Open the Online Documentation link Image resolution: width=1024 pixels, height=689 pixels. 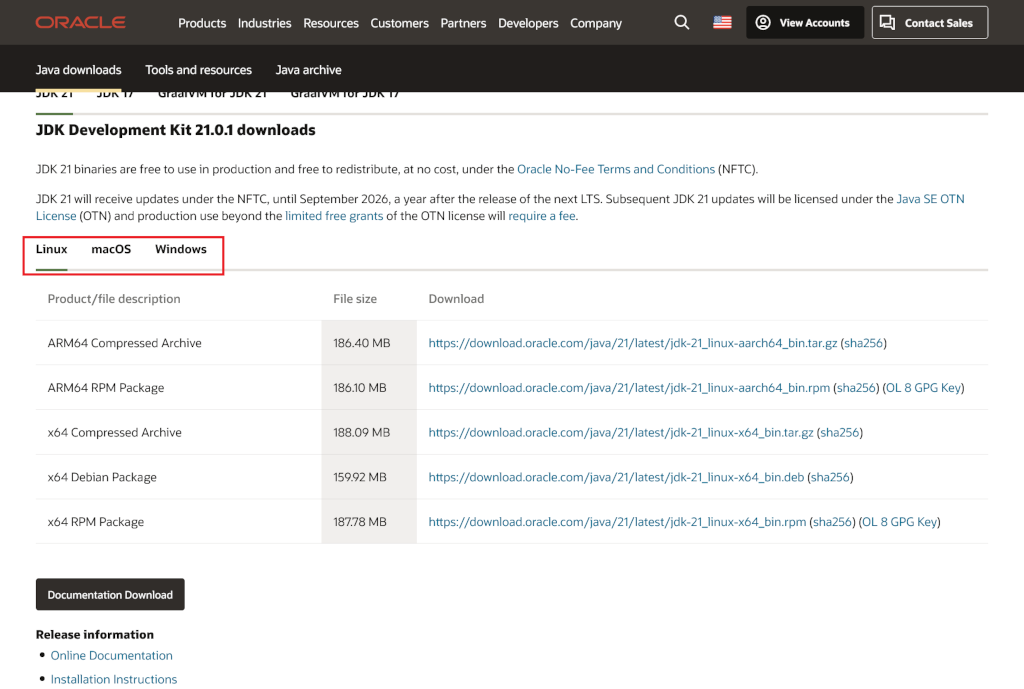[112, 655]
